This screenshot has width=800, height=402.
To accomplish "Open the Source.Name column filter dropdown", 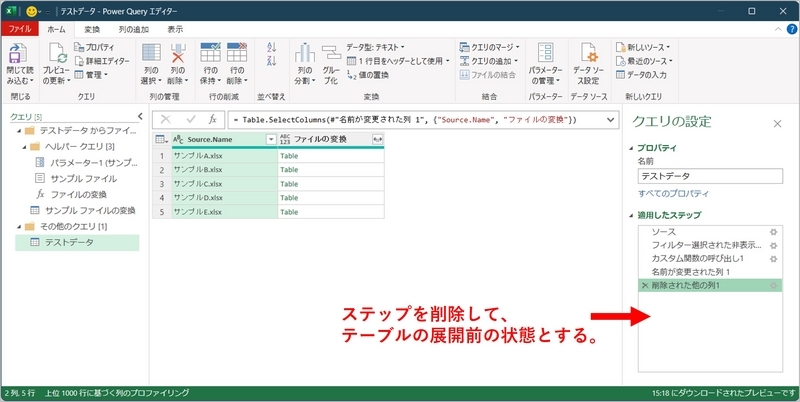I will (271, 139).
